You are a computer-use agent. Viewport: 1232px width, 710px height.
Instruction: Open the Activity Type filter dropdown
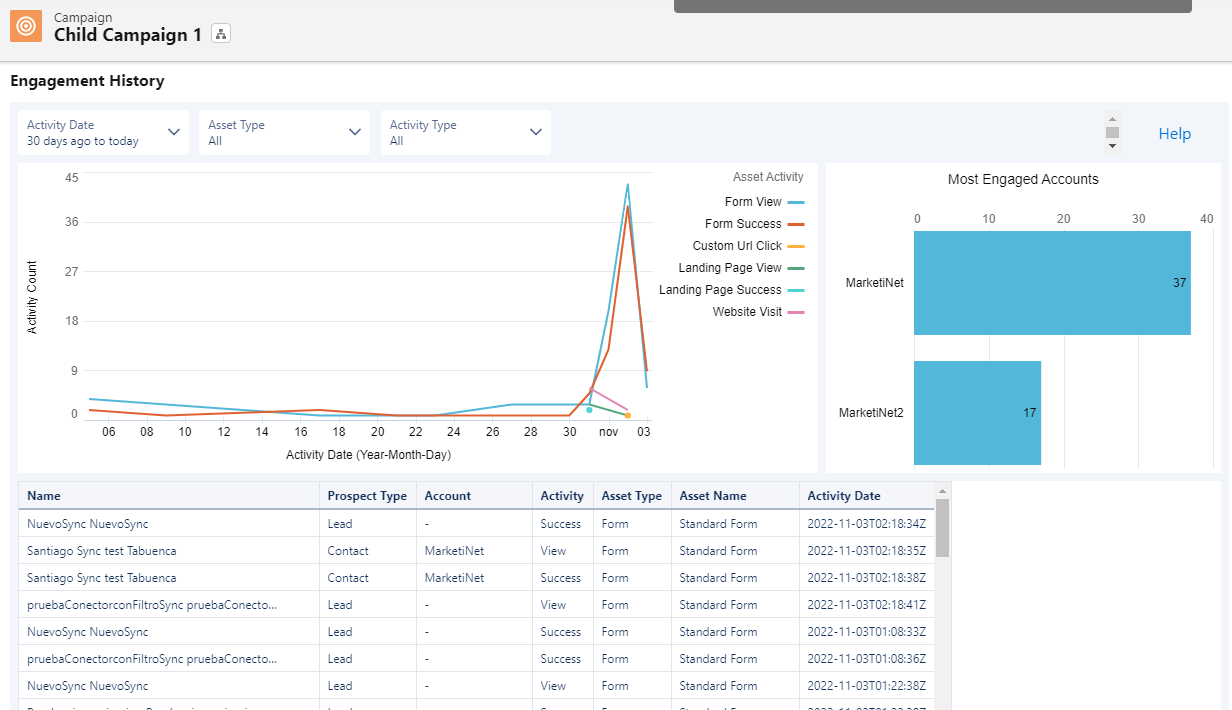click(466, 133)
